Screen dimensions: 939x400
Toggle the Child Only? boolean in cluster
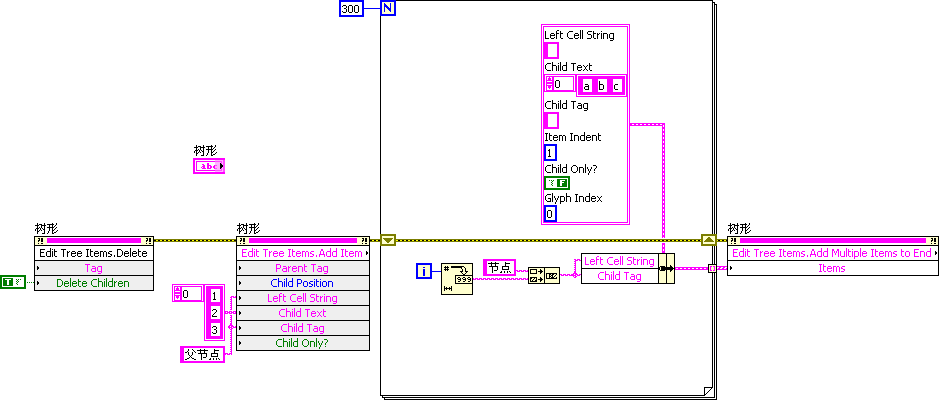coord(556,183)
